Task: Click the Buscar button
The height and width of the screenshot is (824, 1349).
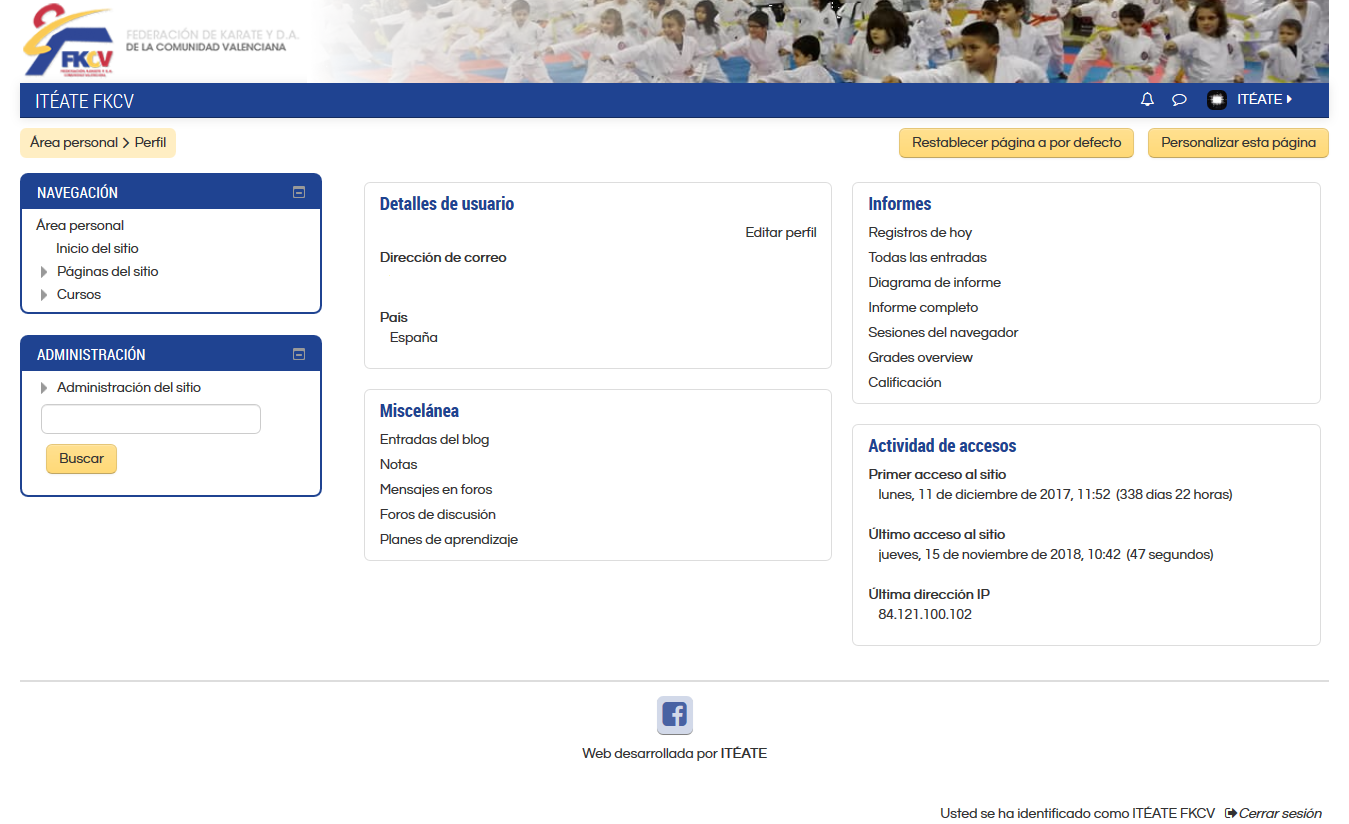Action: 81,459
